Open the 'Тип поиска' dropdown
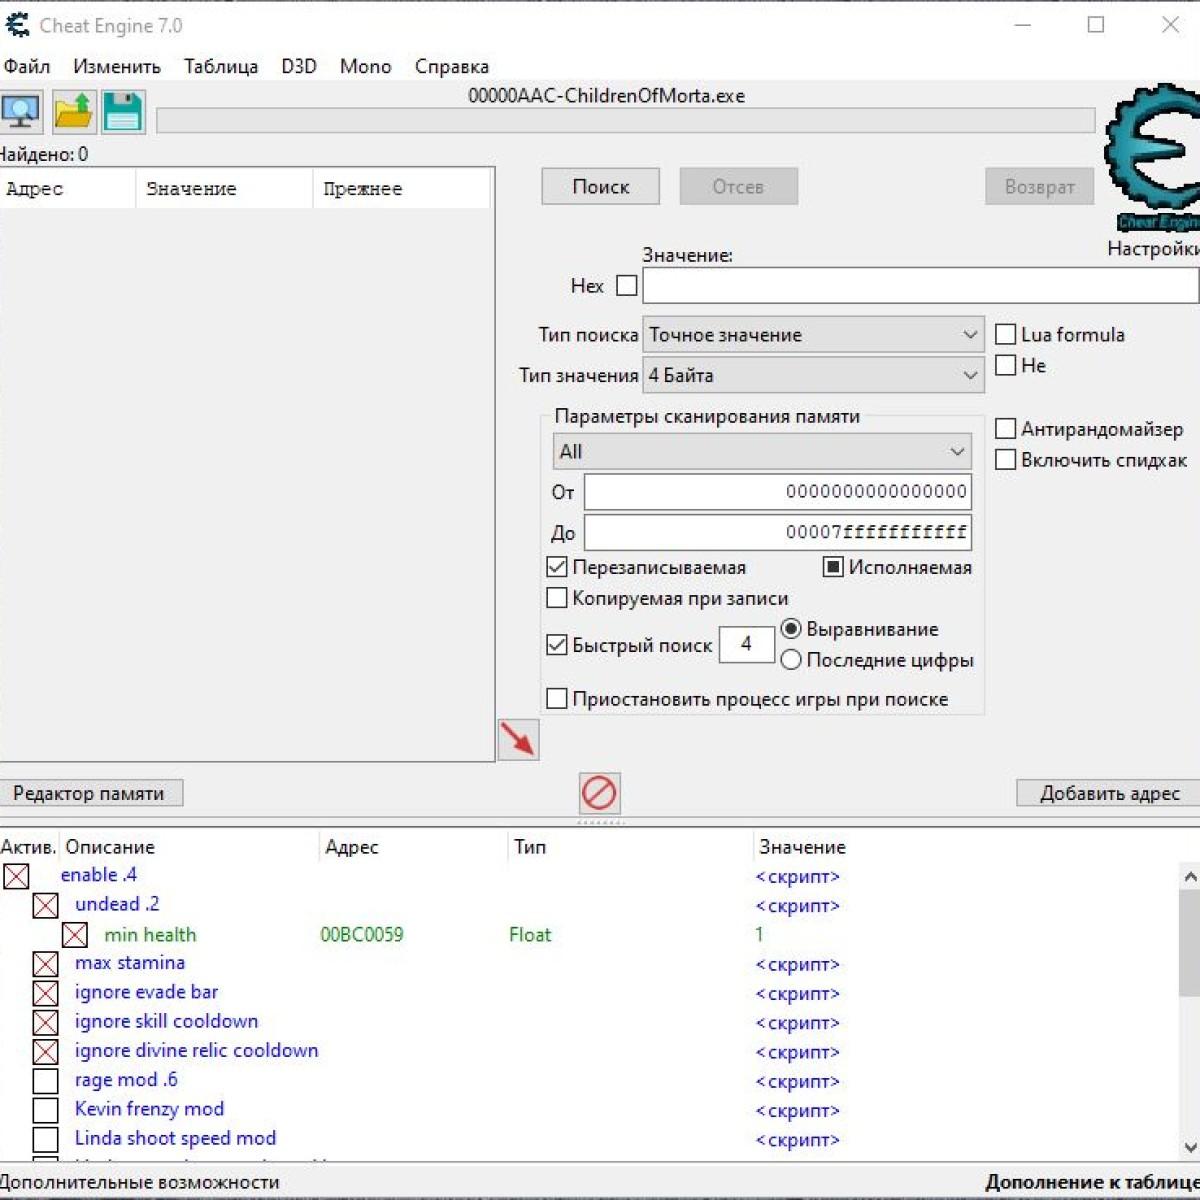Viewport: 1200px width, 1200px height. coord(812,335)
